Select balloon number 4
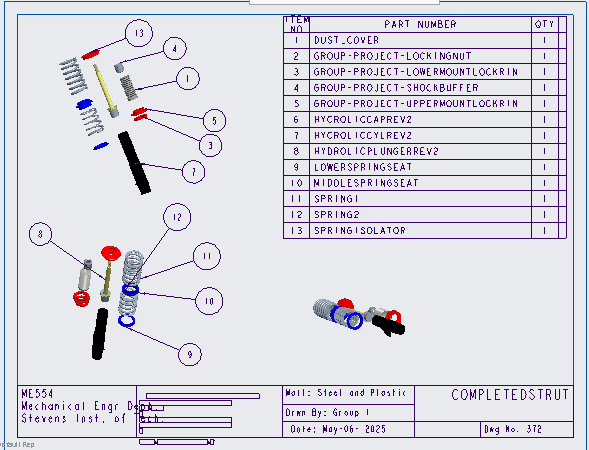 tap(175, 48)
